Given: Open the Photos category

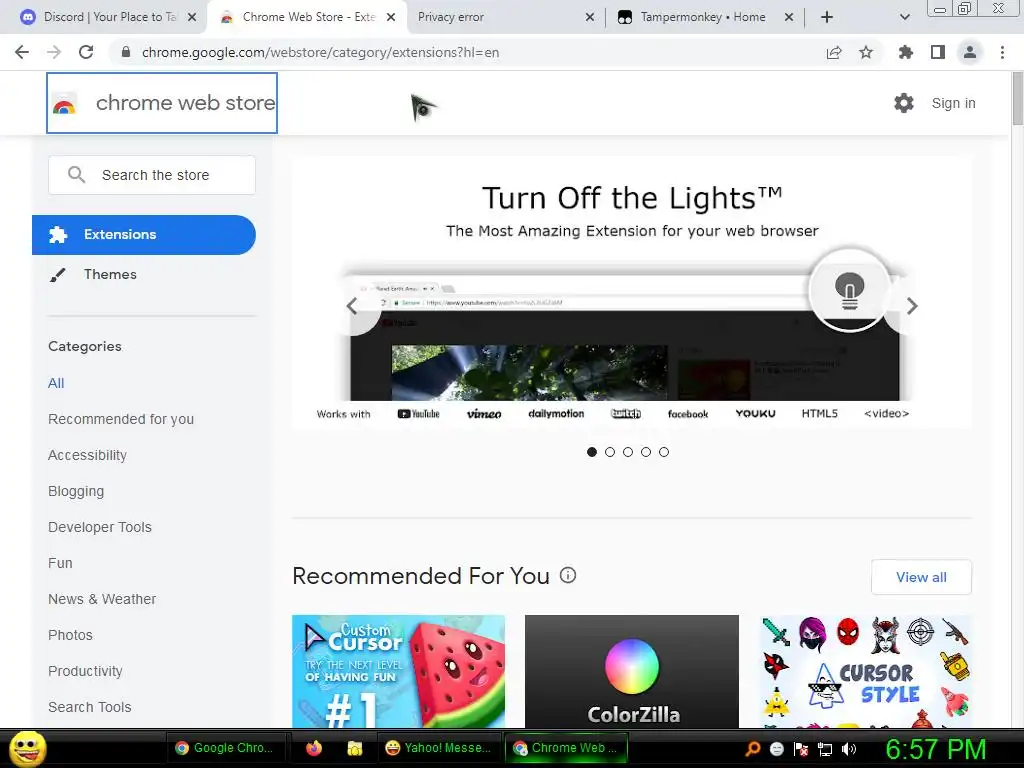Looking at the screenshot, I should [x=71, y=635].
